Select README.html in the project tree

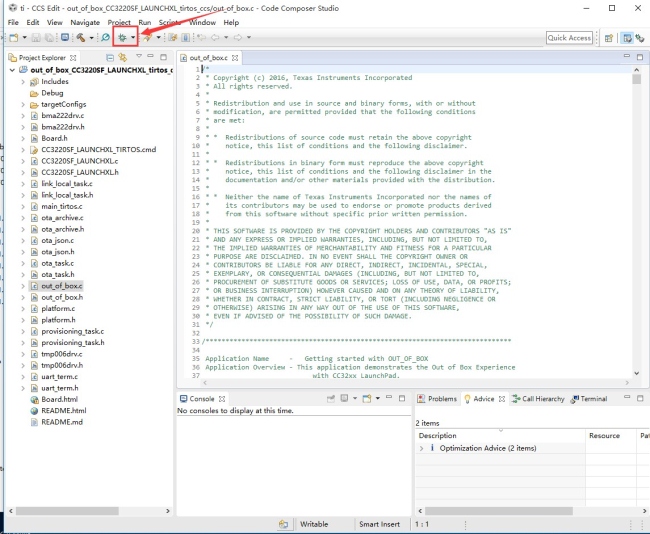63,411
